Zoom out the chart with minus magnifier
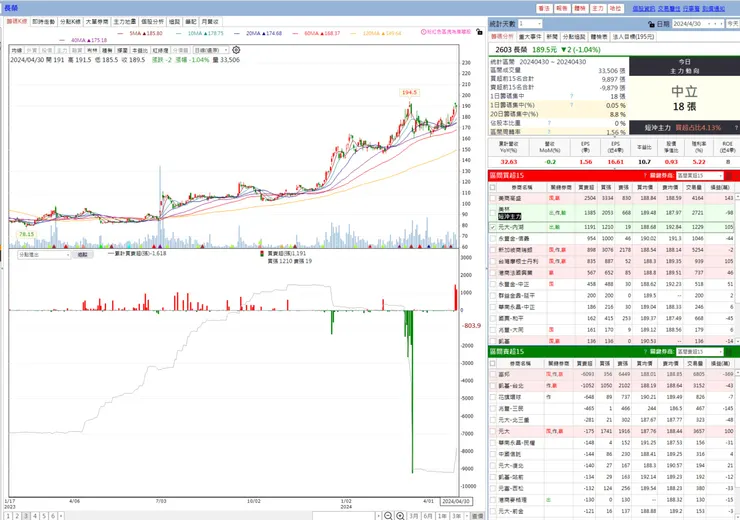Screen dimensions: 740x520 tap(387, 516)
